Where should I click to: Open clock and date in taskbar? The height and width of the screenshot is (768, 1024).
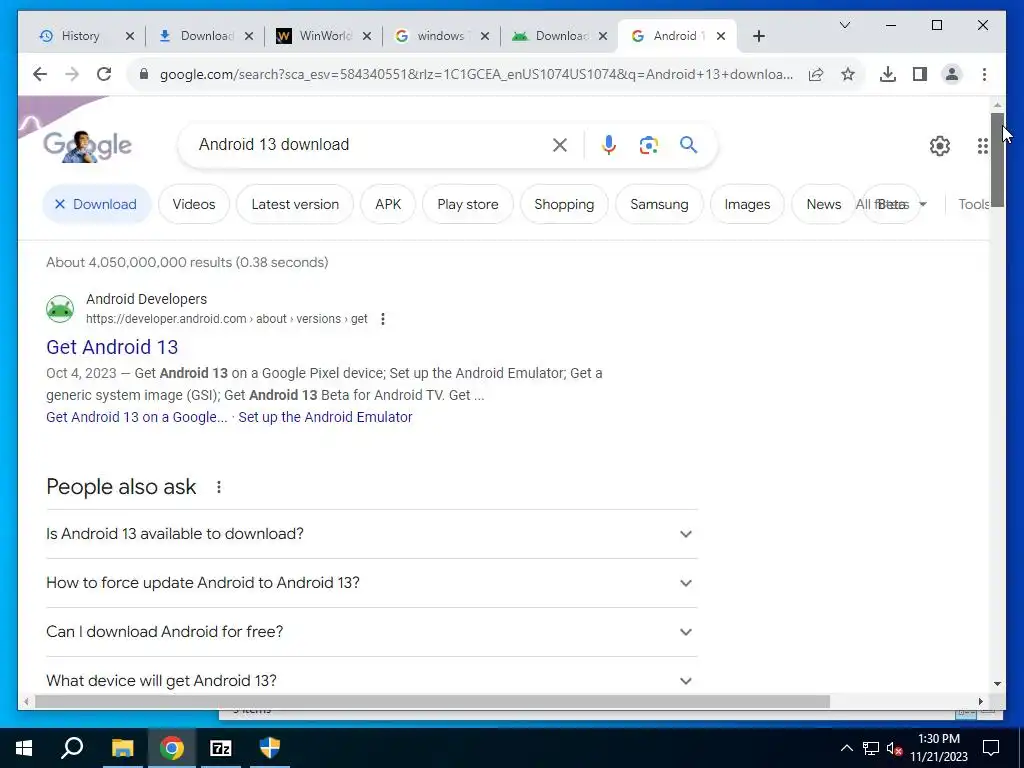[939, 748]
